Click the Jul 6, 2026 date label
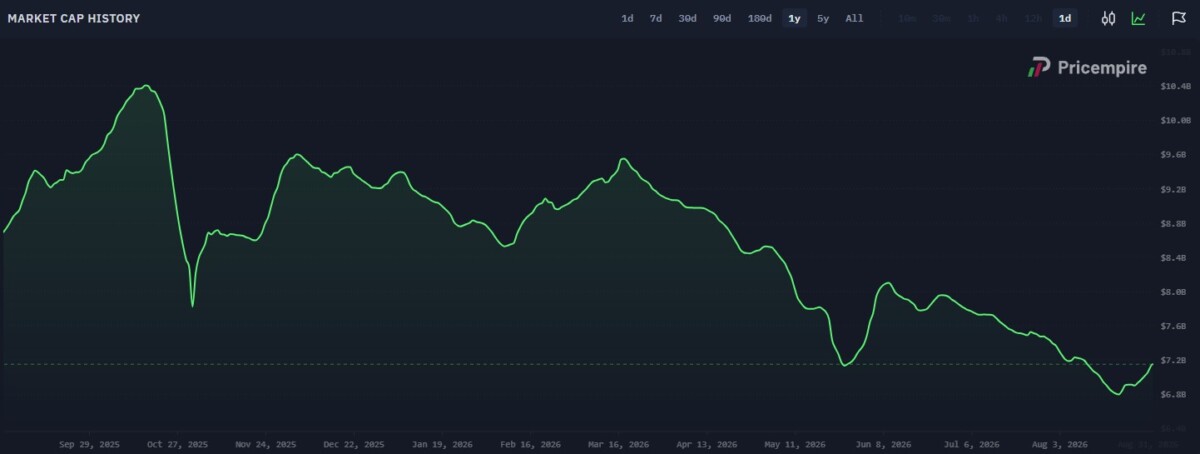 (971, 444)
